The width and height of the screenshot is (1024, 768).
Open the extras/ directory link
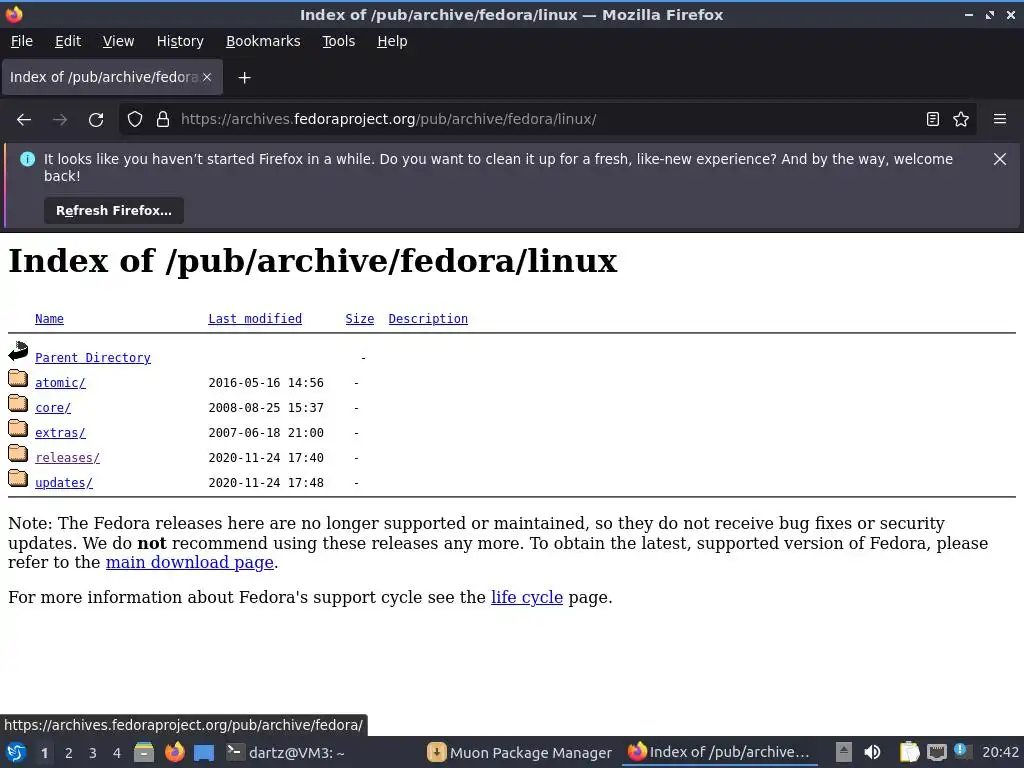[60, 432]
